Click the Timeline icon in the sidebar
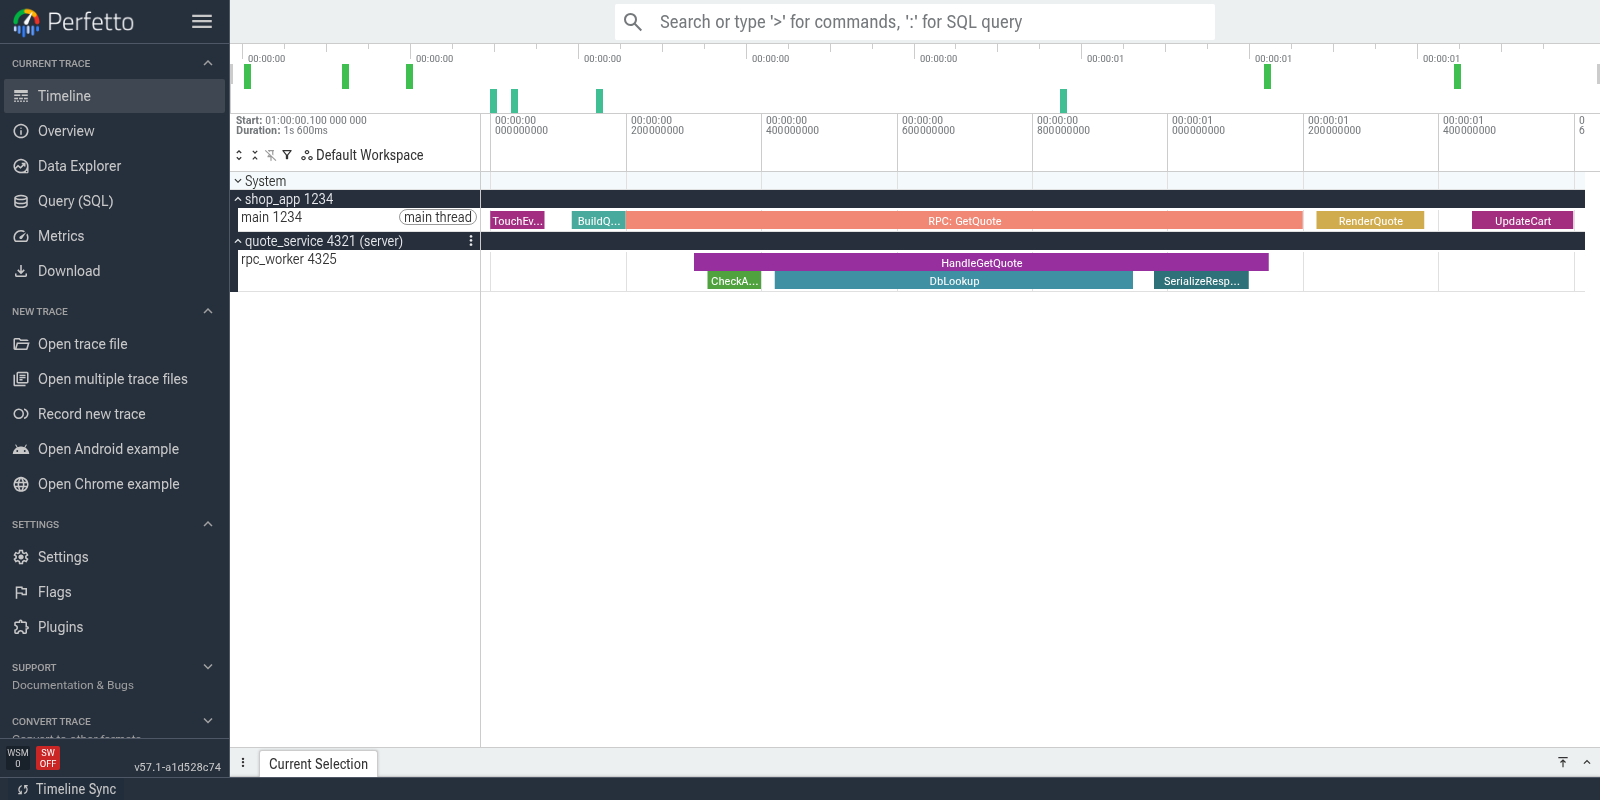 pyautogui.click(x=21, y=96)
